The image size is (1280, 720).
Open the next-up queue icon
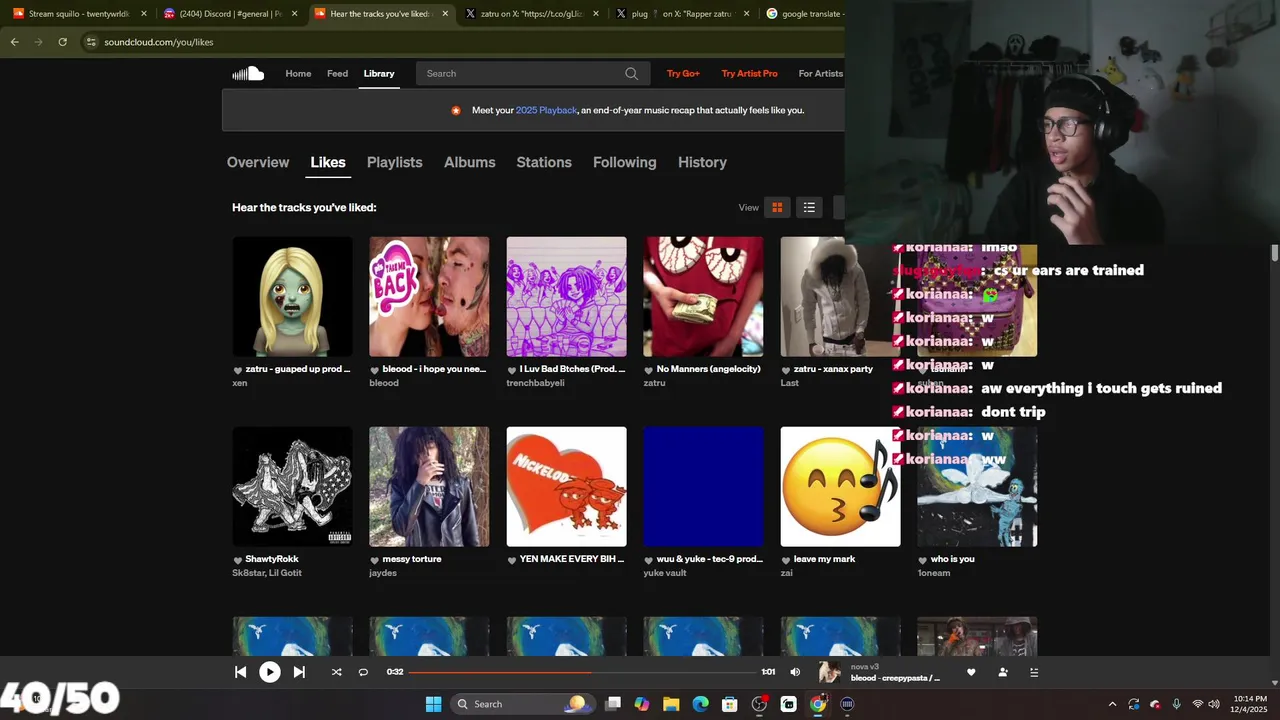[1034, 672]
